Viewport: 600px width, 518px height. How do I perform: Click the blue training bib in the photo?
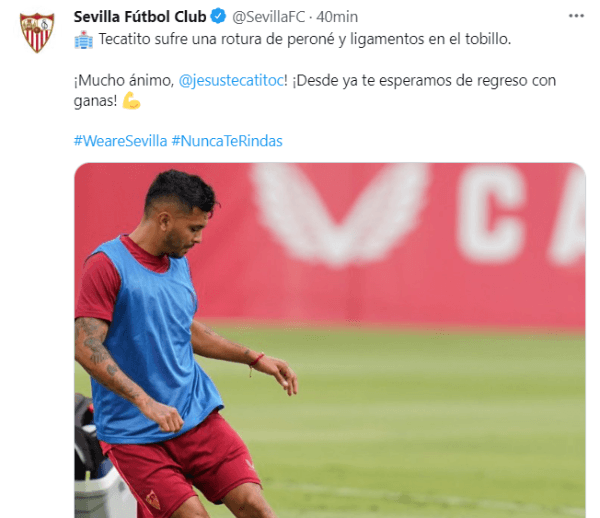(153, 341)
